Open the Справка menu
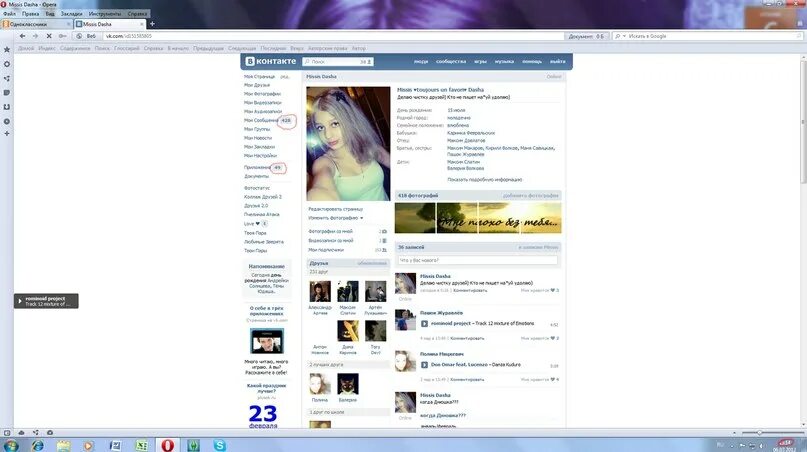 coord(137,14)
